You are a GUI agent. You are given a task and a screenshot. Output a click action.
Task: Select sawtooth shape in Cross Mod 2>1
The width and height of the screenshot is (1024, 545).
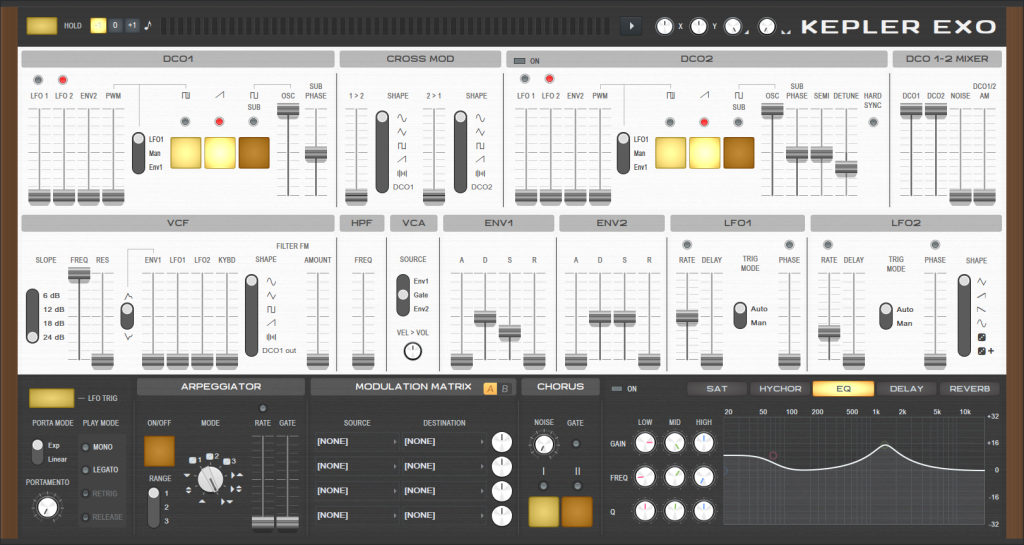point(480,159)
